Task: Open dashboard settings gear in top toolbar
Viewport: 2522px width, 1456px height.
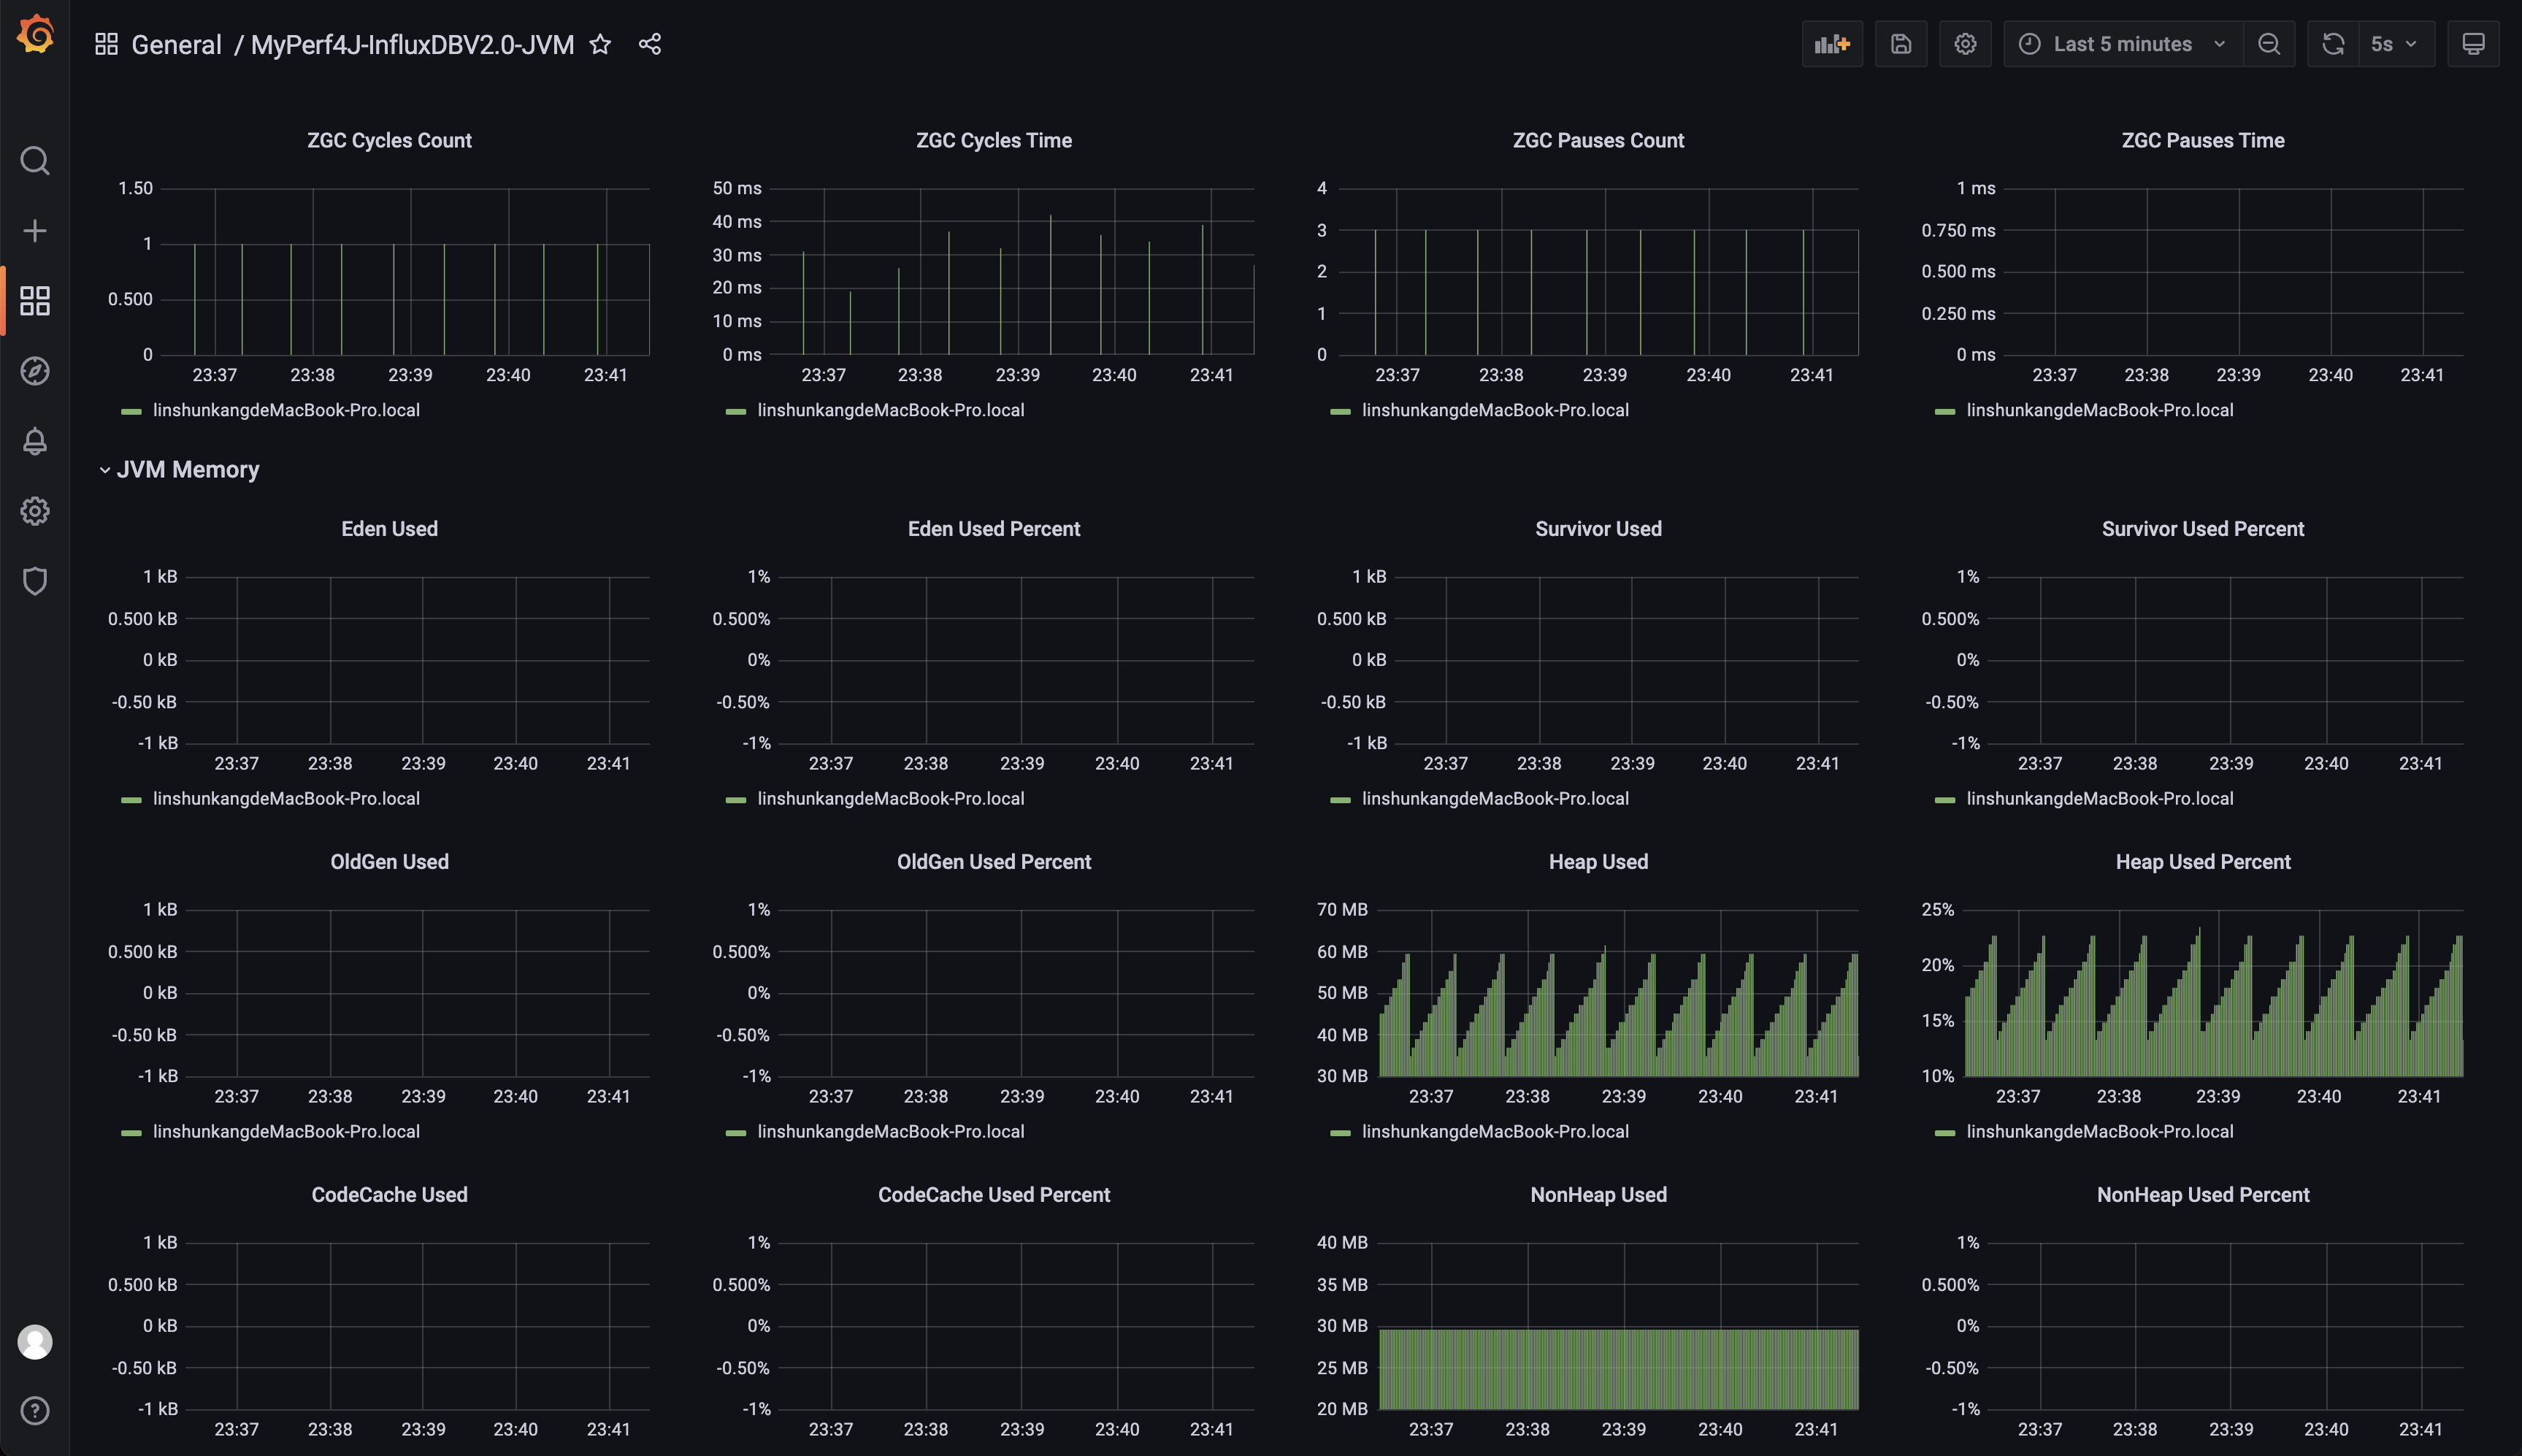Action: [1964, 44]
